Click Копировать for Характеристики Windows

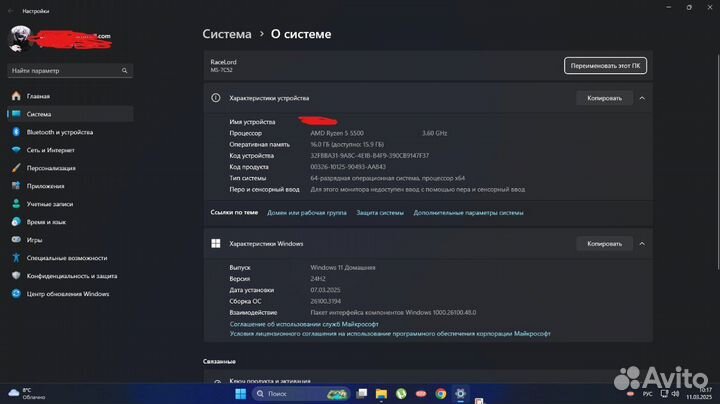coord(604,243)
